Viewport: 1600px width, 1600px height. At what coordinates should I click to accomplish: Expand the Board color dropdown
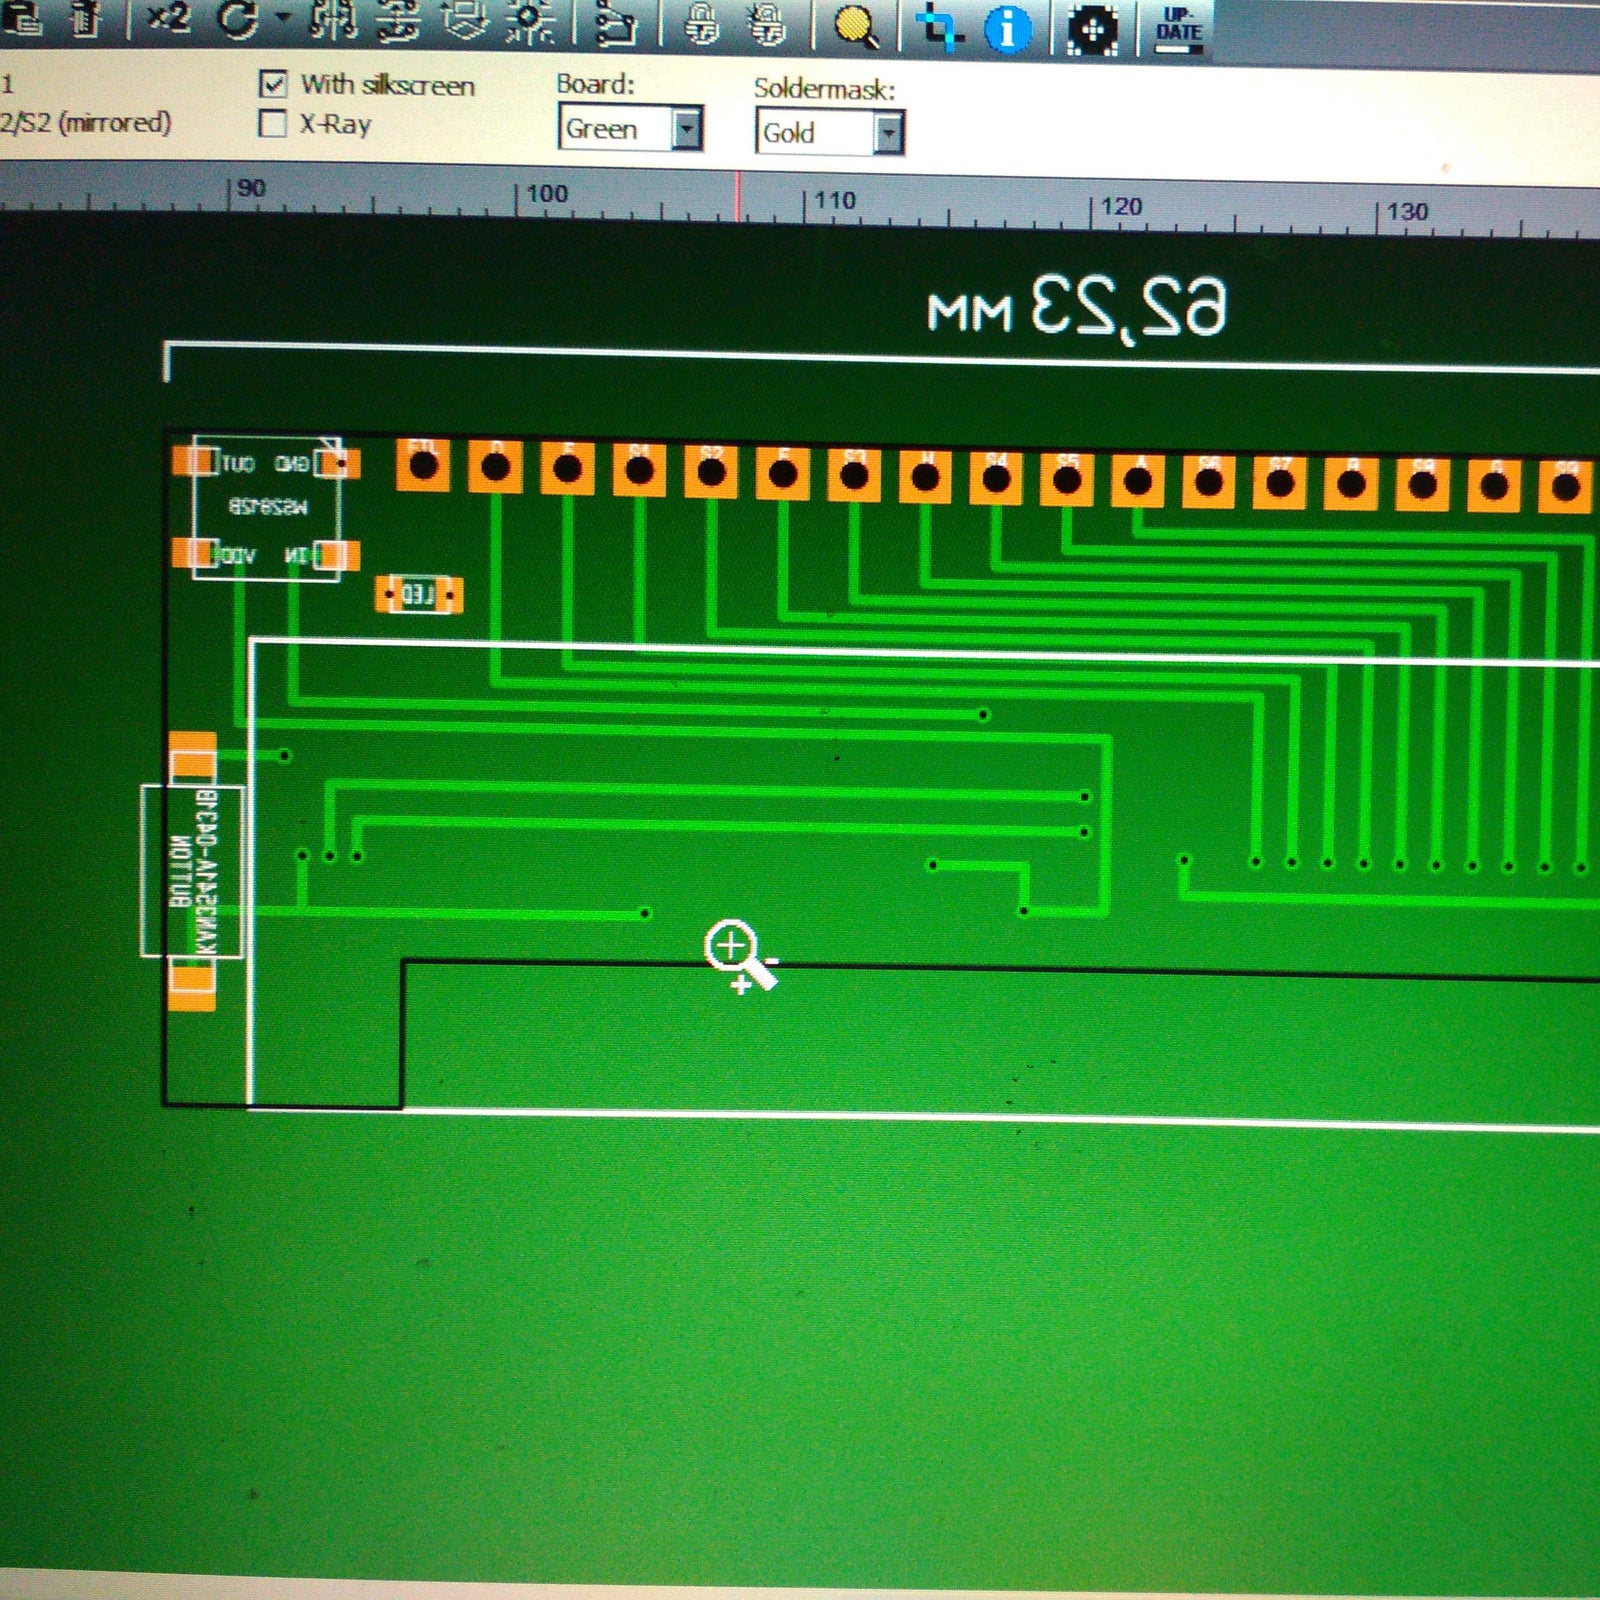pos(686,129)
